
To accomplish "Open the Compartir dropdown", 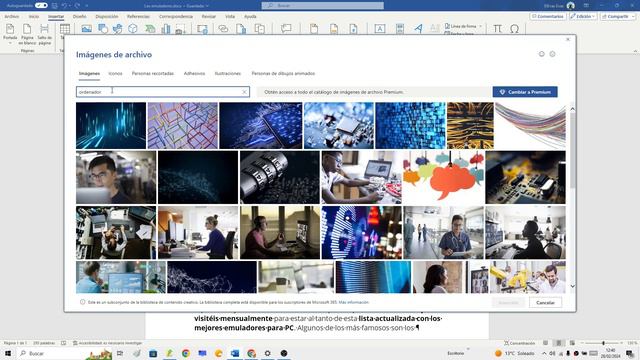I will (618, 16).
